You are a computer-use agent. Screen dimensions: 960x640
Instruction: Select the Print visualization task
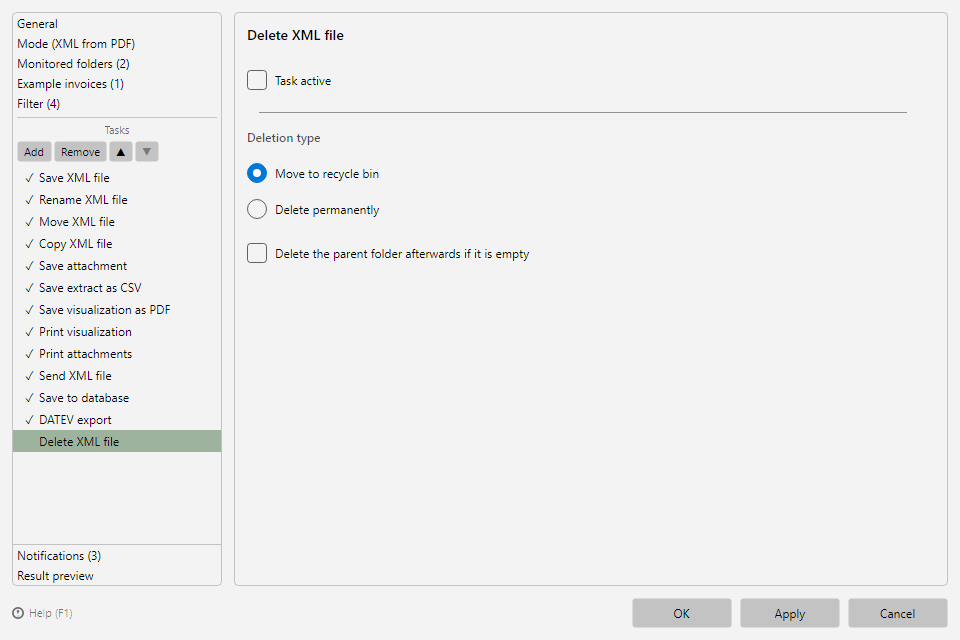pyautogui.click(x=85, y=333)
